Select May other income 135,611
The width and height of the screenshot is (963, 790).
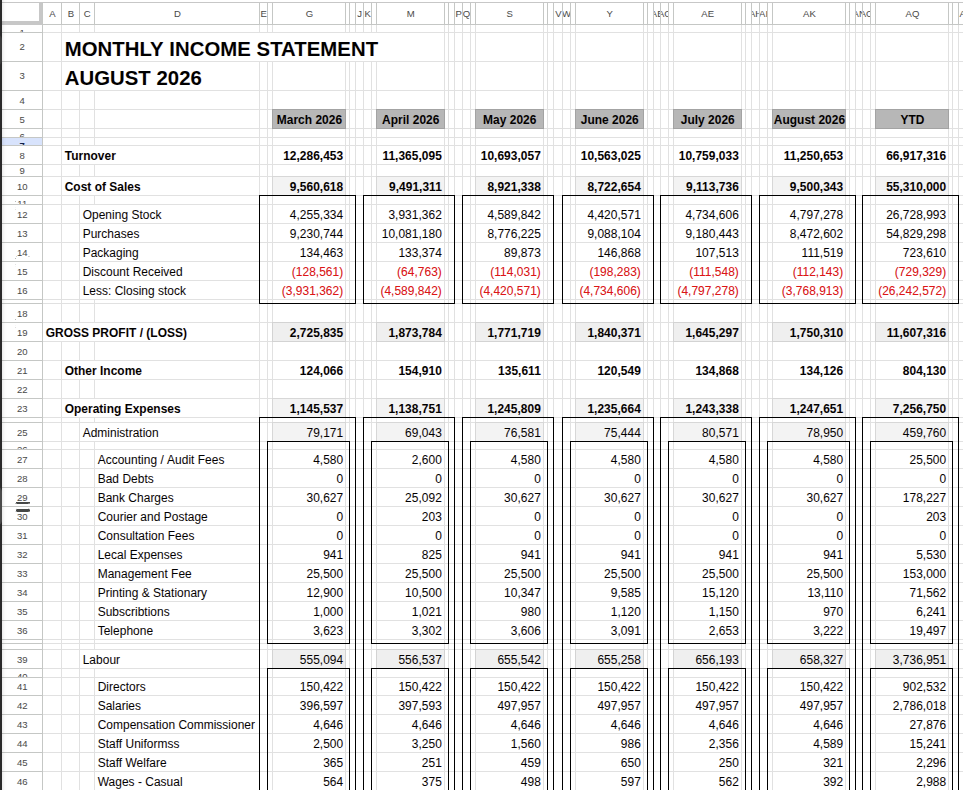click(x=519, y=371)
